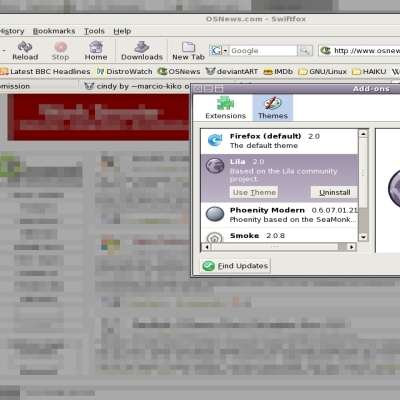The image size is (400, 400).
Task: Click the Find Updates button
Action: (235, 266)
